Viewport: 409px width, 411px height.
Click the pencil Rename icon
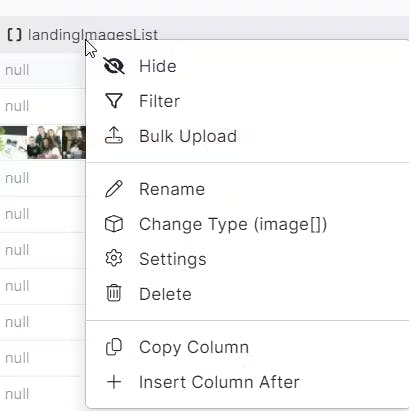point(114,189)
